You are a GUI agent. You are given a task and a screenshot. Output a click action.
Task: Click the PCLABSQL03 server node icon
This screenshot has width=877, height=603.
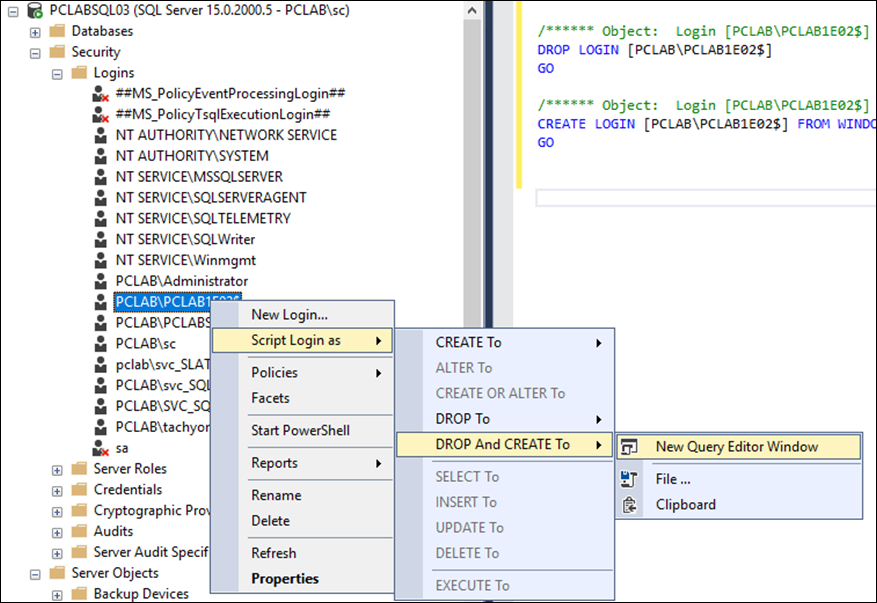click(35, 10)
